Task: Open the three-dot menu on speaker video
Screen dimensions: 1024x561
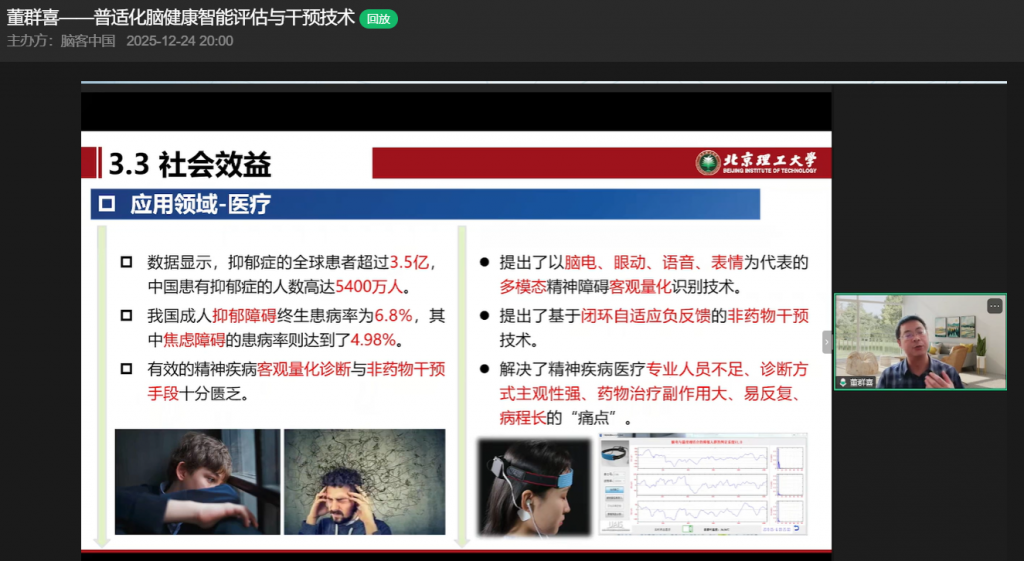Action: click(994, 306)
